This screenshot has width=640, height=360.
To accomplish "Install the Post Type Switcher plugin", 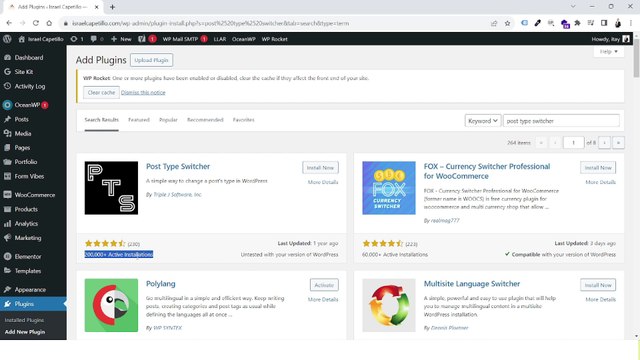I will click(320, 168).
